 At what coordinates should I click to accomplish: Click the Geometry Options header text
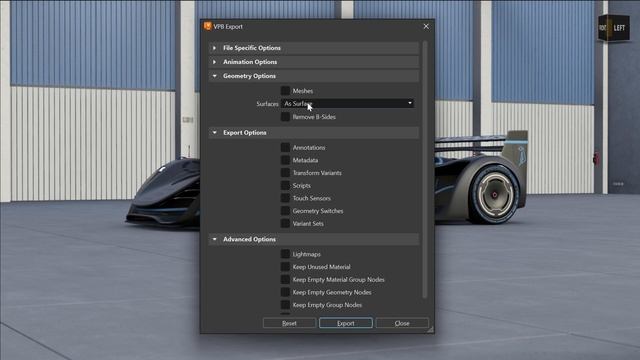249,76
